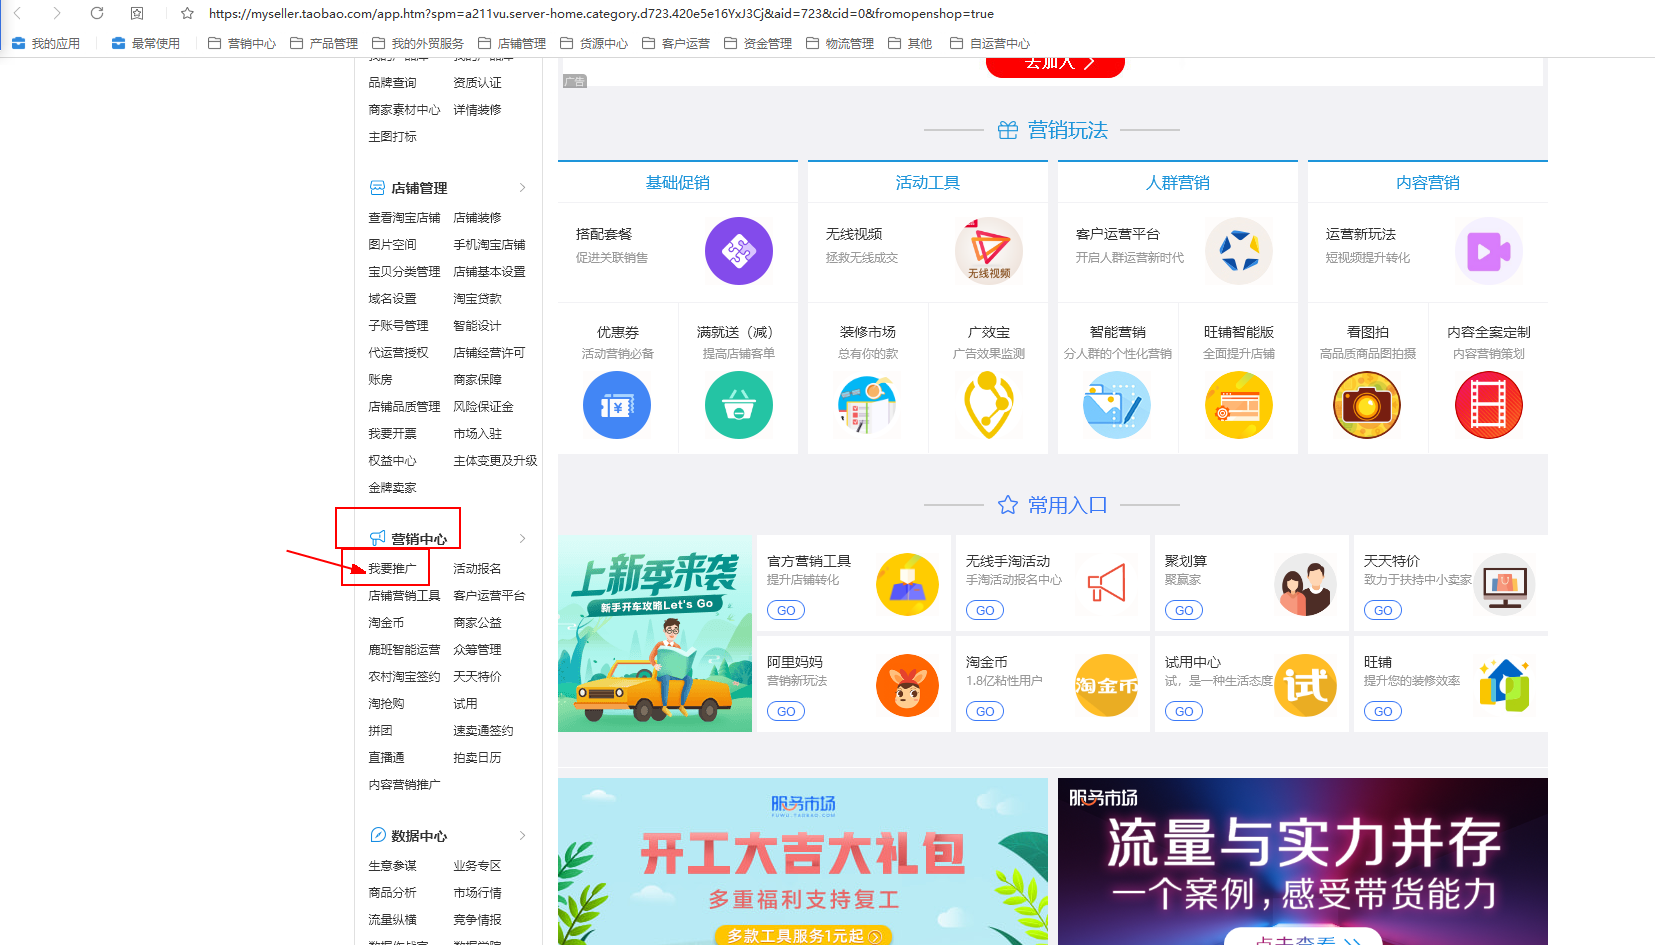Click the 广效宝 location pin icon
The height and width of the screenshot is (945, 1655).
[x=988, y=405]
